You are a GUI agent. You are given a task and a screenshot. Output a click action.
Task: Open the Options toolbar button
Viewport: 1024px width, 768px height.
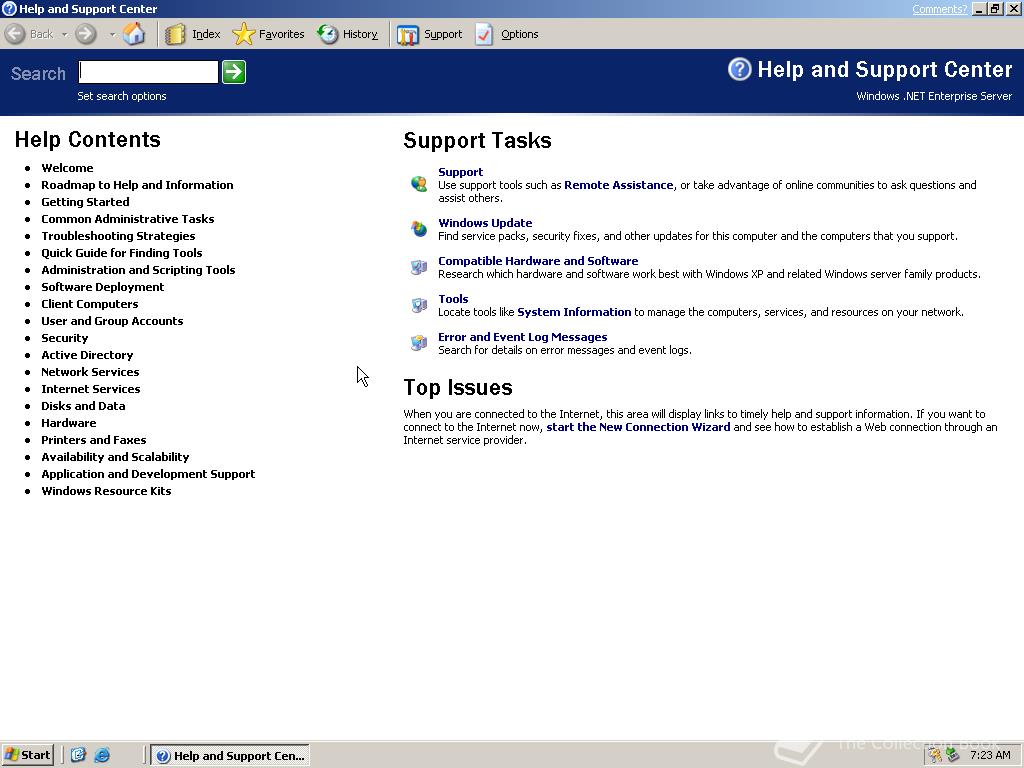507,34
